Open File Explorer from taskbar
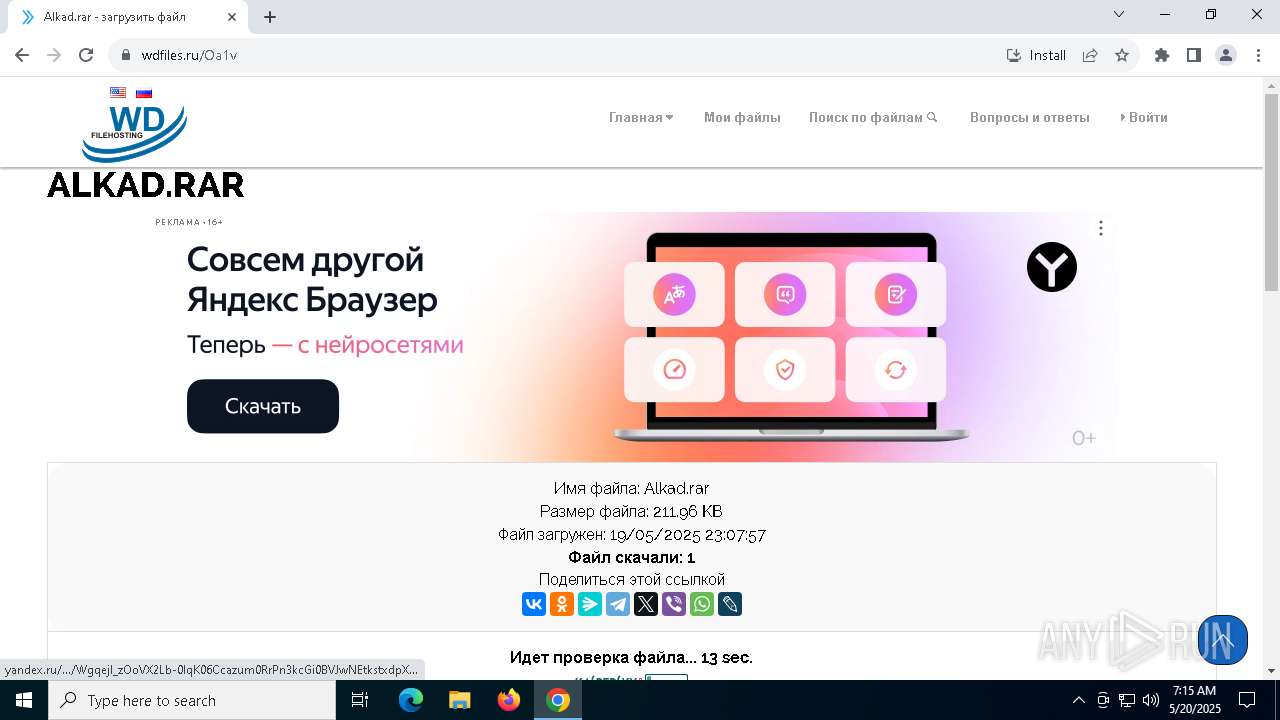Image resolution: width=1280 pixels, height=720 pixels. click(460, 700)
